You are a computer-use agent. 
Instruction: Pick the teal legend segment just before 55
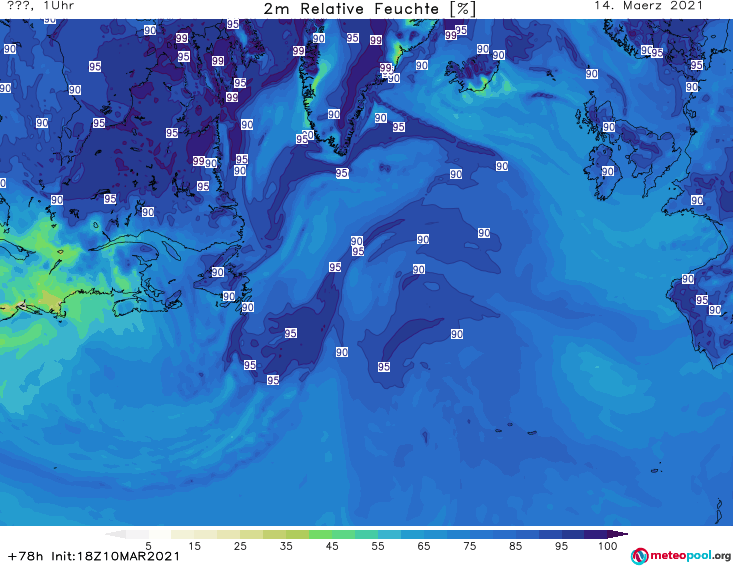tap(366, 534)
